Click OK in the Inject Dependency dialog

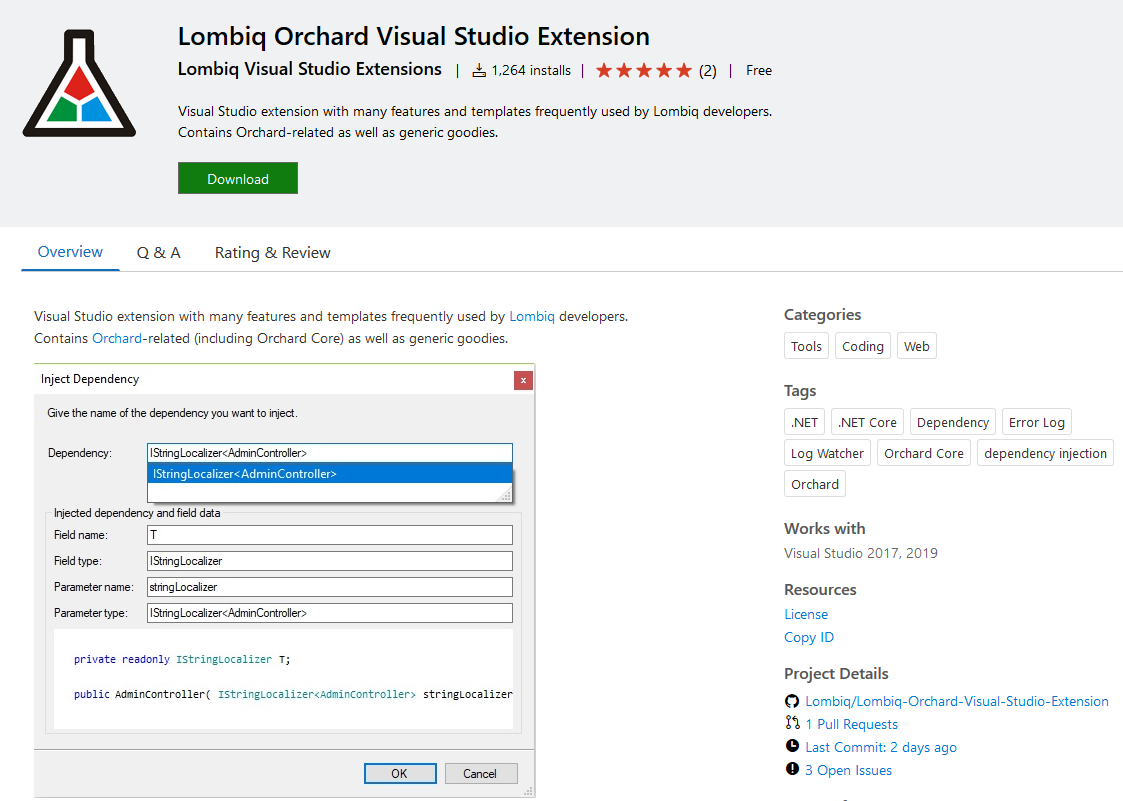pos(400,774)
